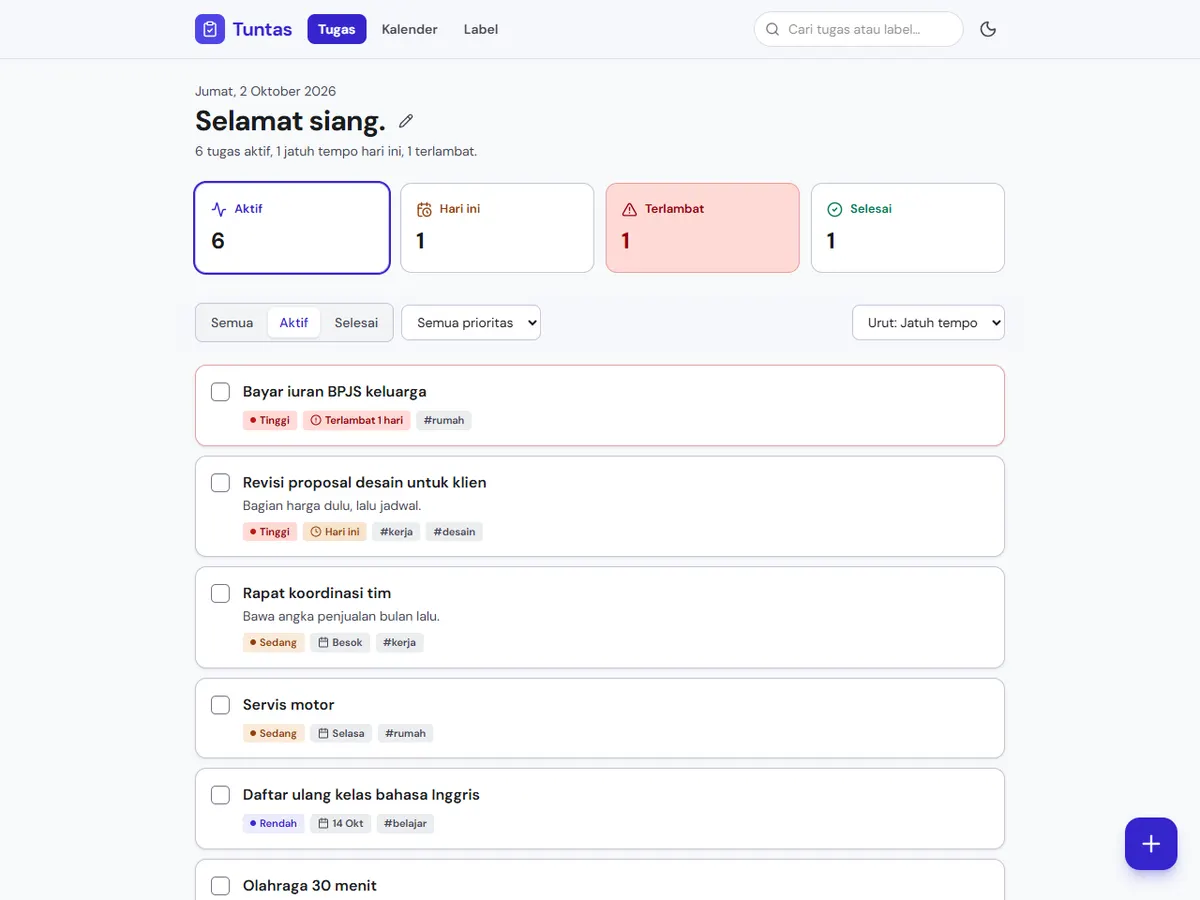Click the #desain tag
Screen dimensions: 1200x900
click(454, 531)
